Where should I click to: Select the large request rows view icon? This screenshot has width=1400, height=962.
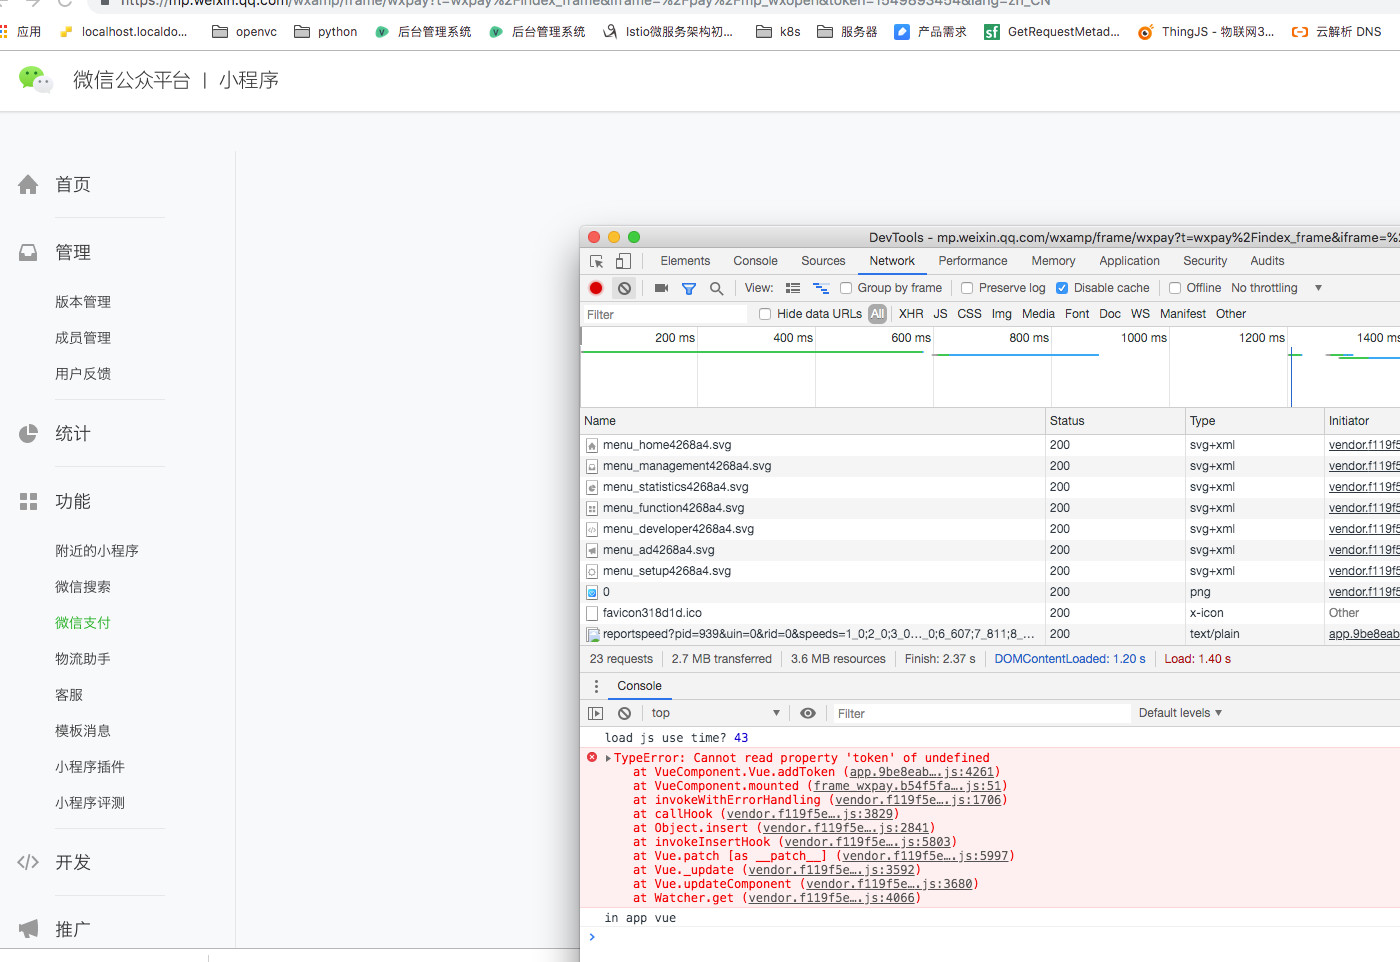click(793, 288)
